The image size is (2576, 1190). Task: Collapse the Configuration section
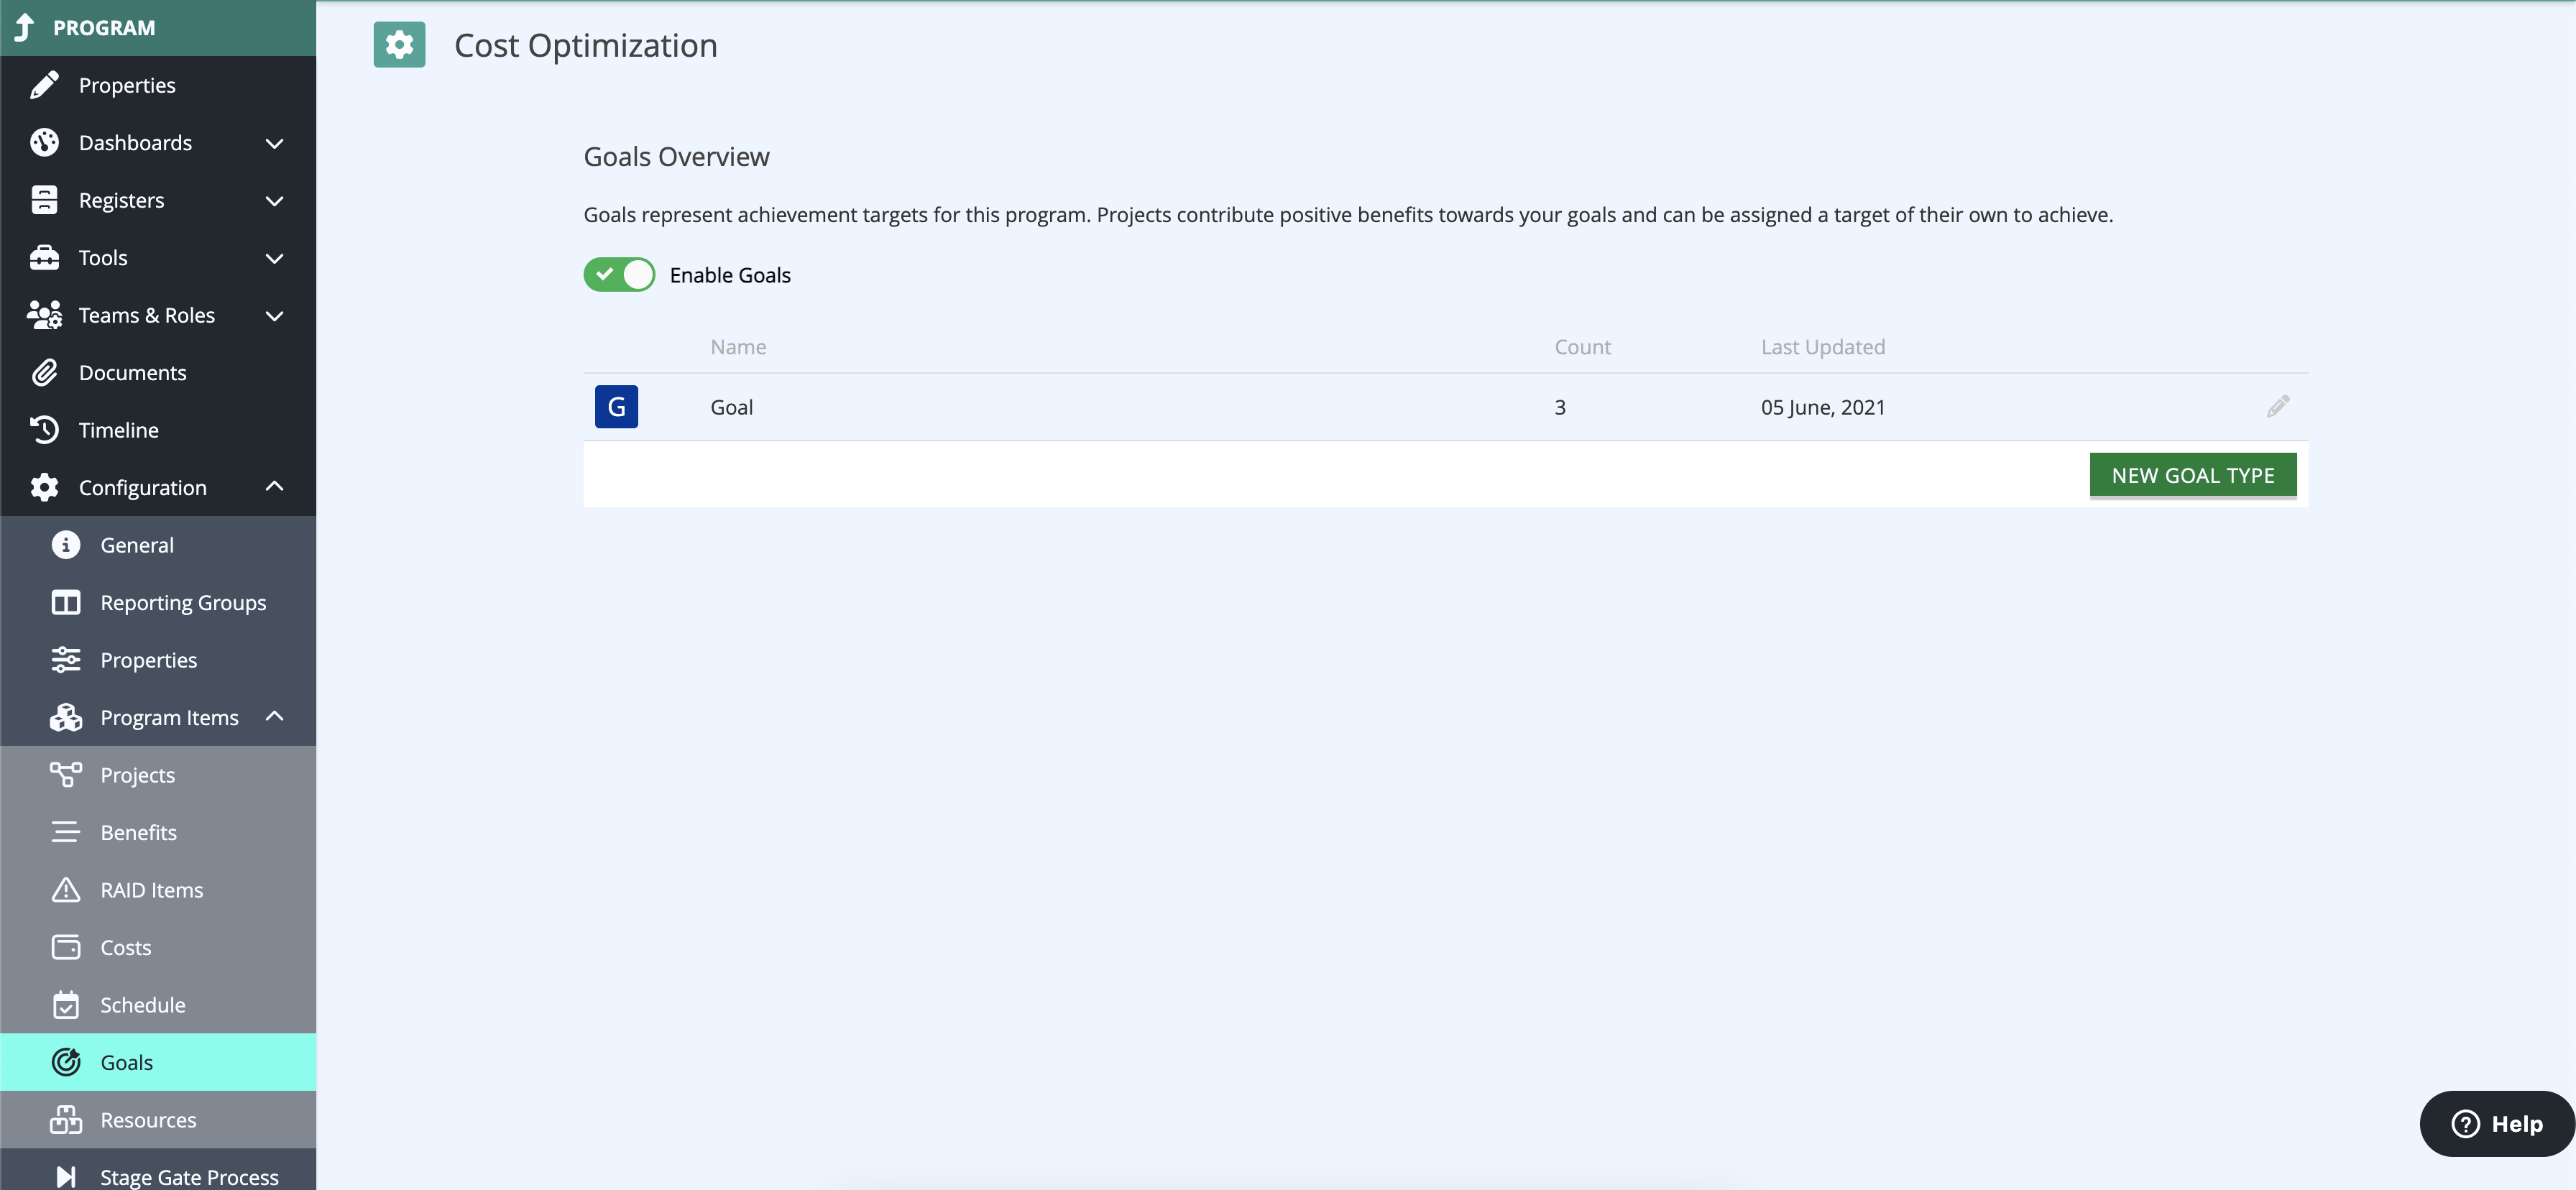coord(275,487)
